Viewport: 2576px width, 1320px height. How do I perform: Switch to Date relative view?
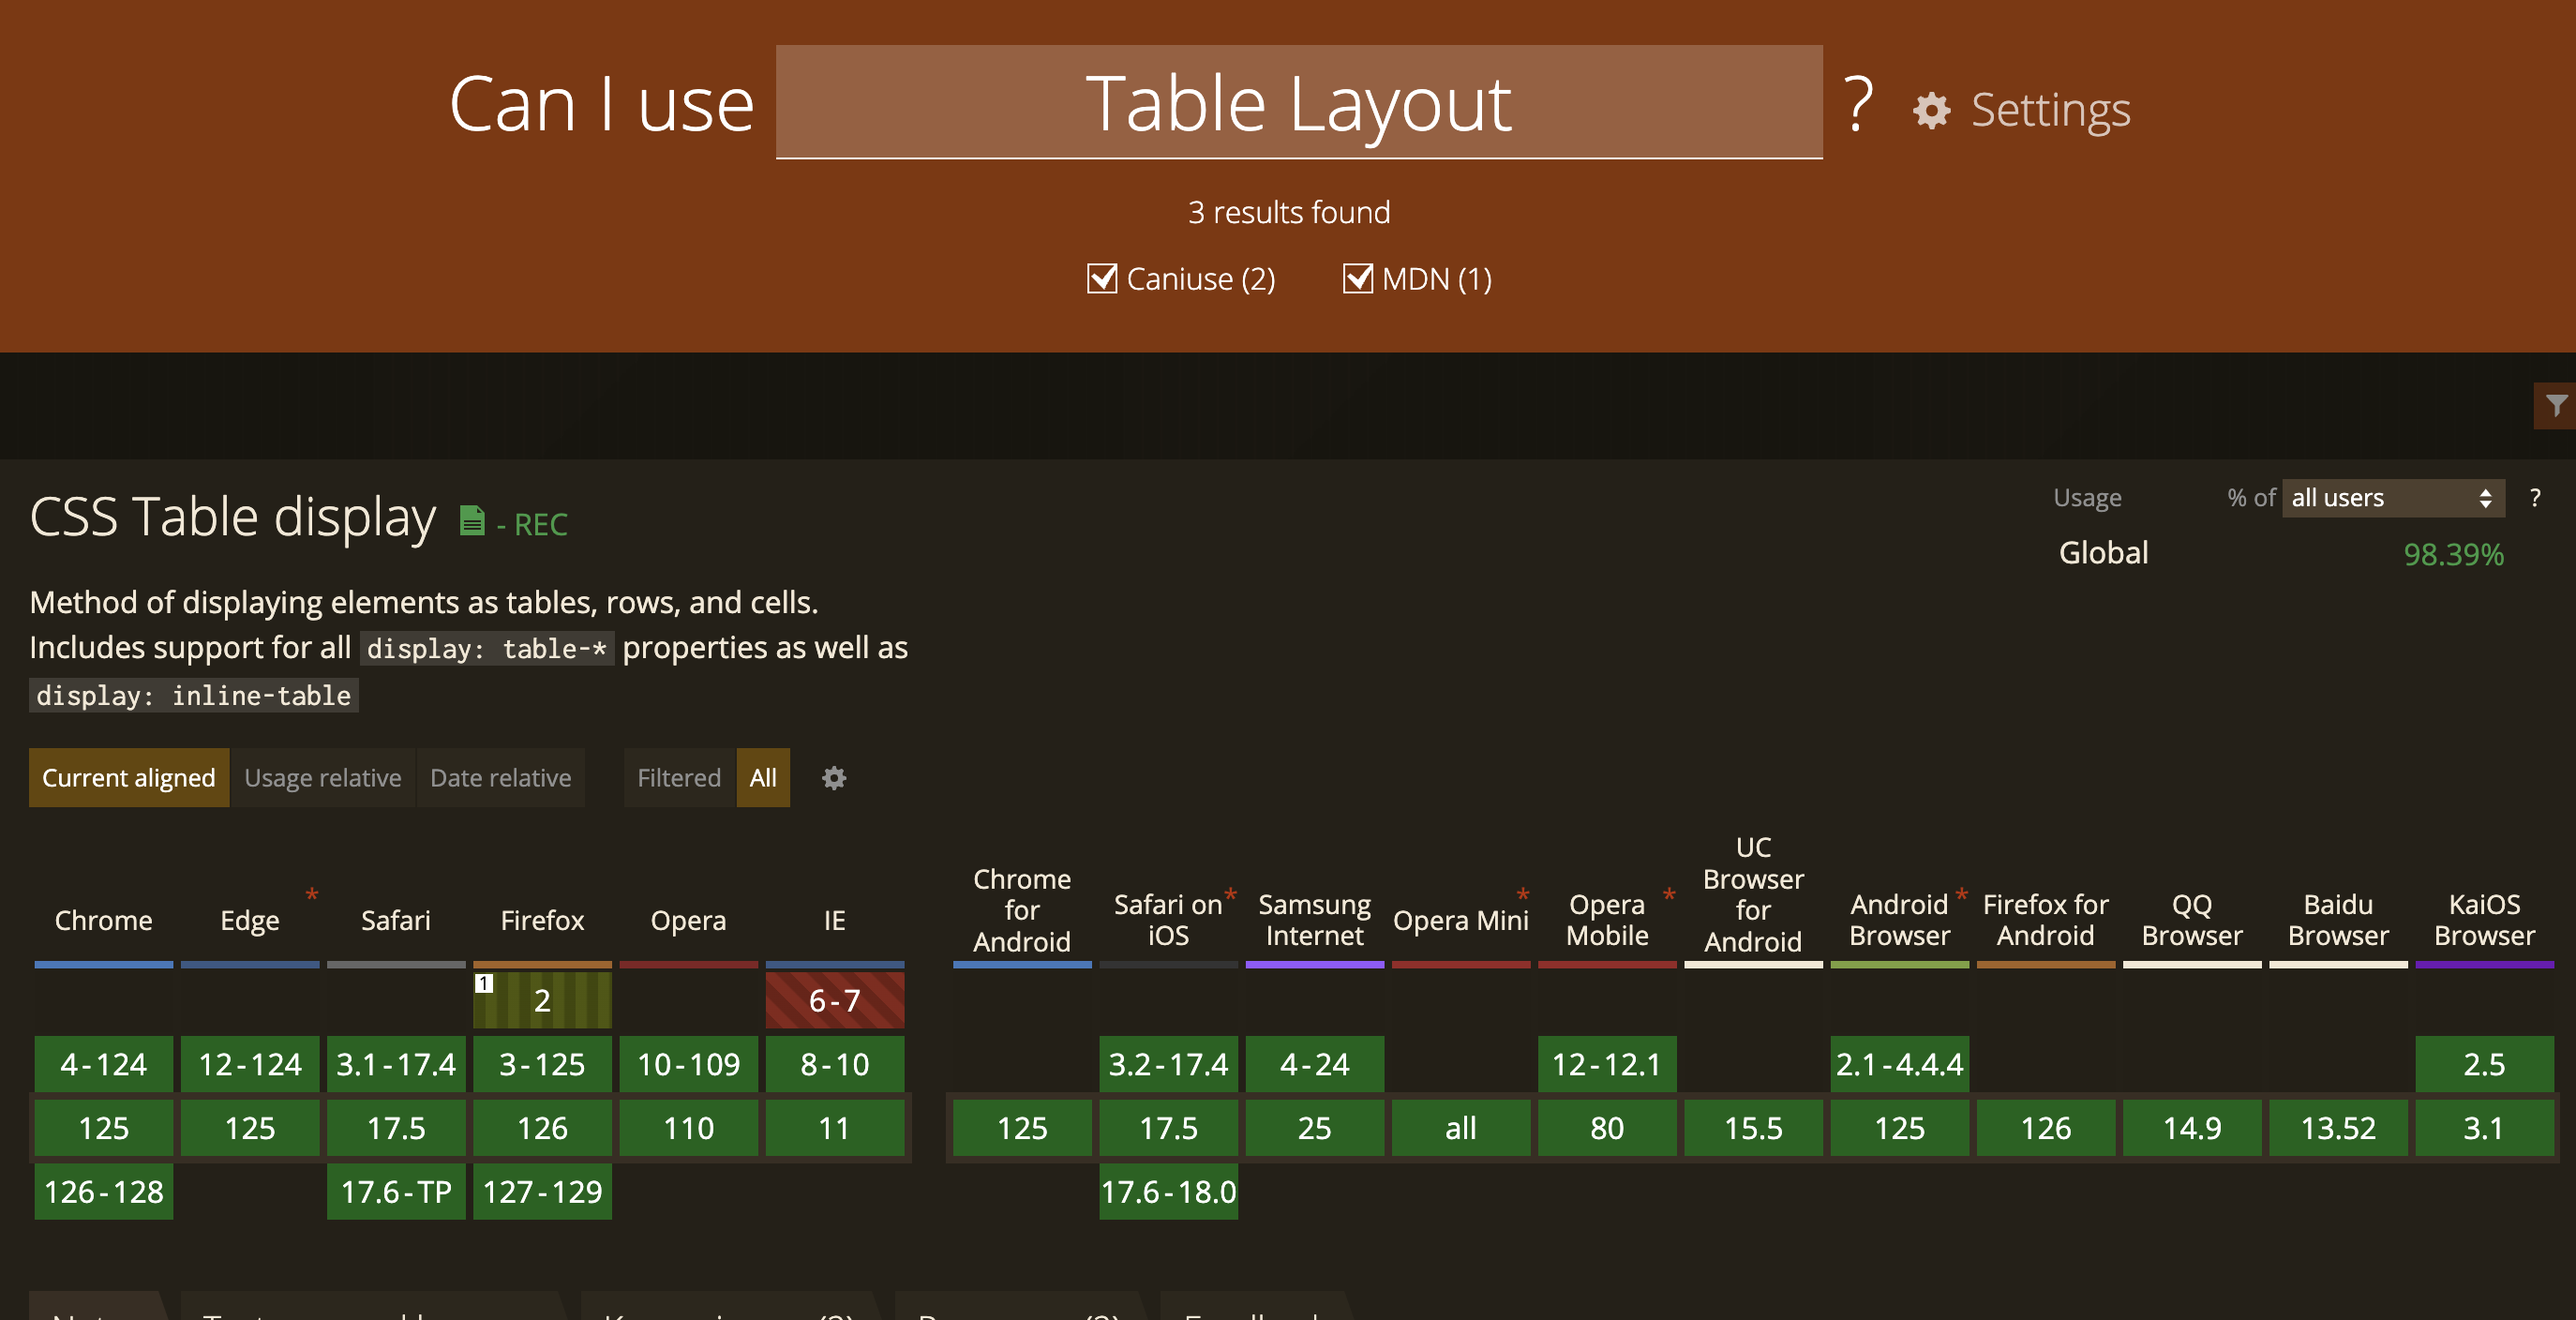(x=501, y=778)
